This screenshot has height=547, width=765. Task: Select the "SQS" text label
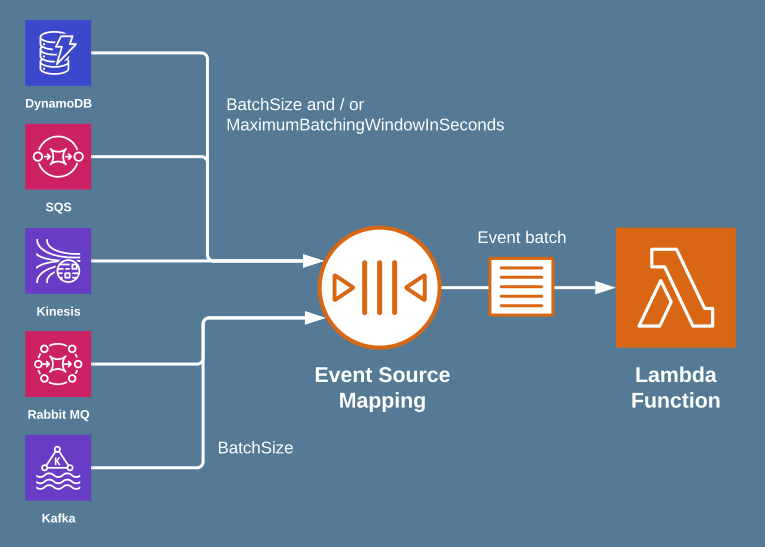[58, 207]
